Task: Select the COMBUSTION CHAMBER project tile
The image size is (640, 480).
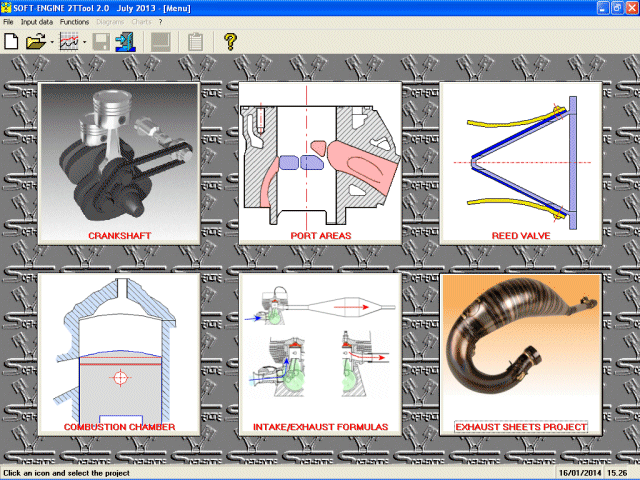Action: point(119,355)
